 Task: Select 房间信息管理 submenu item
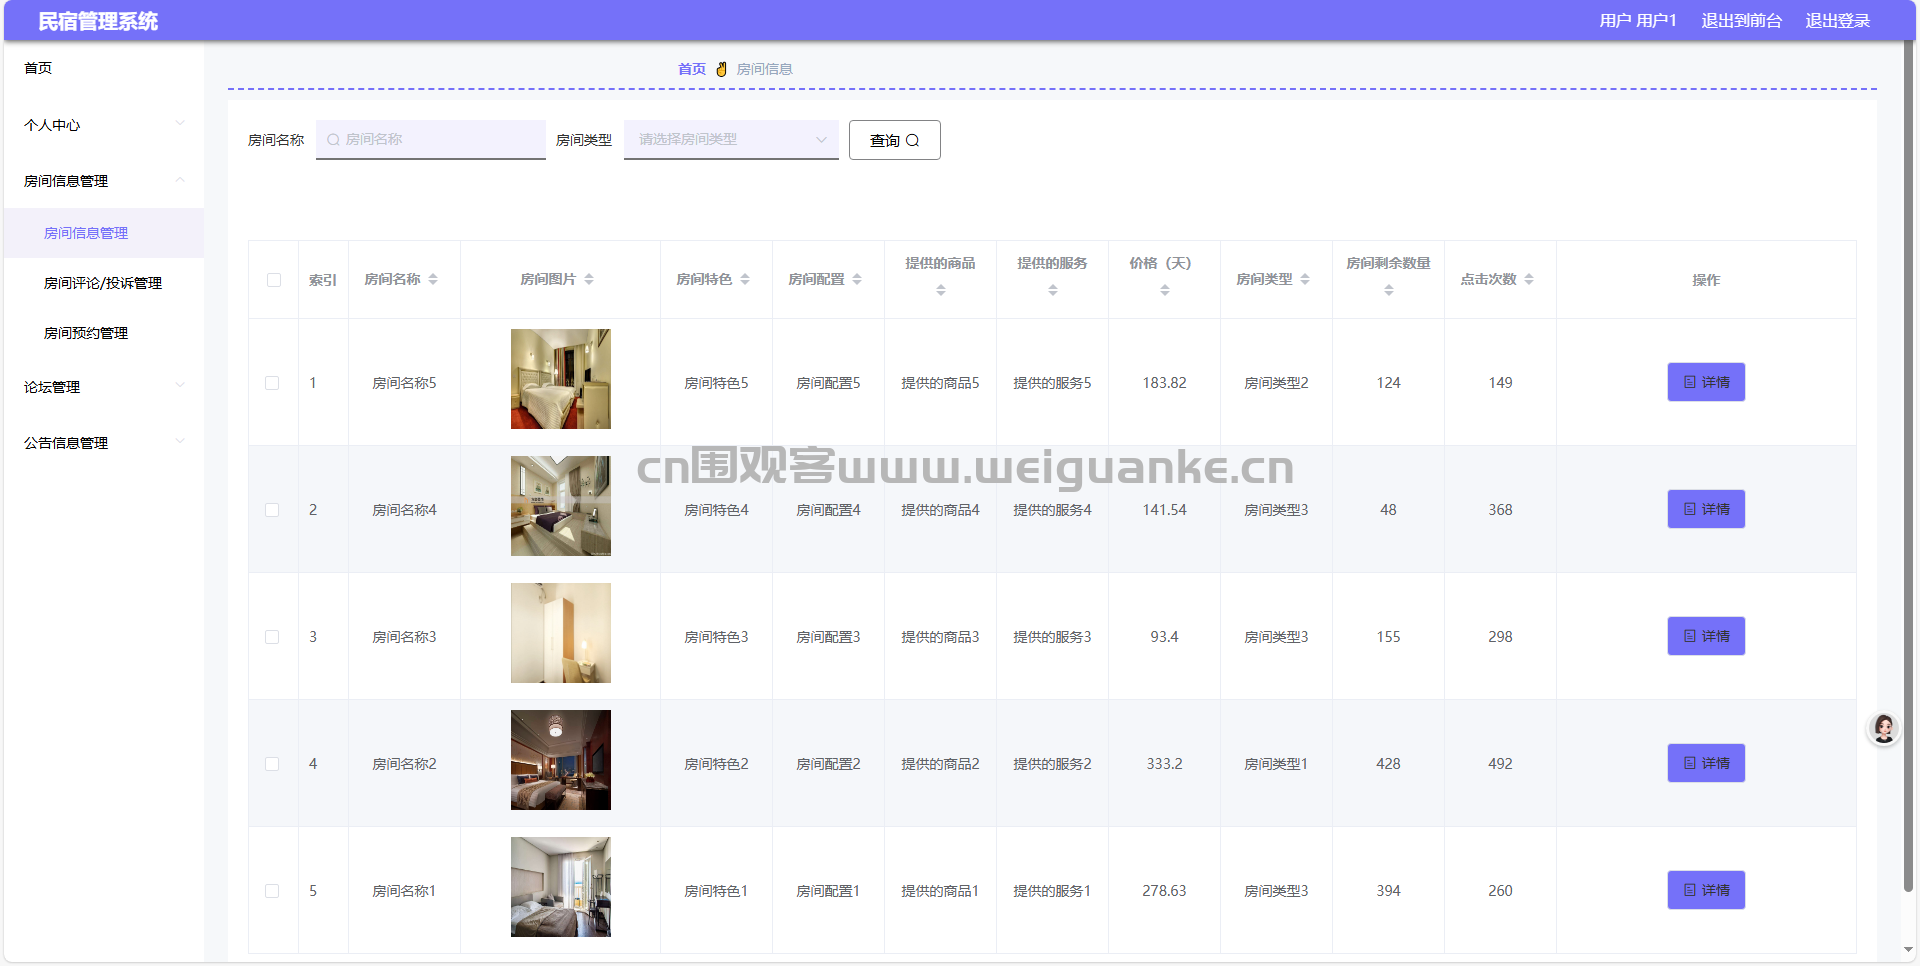104,233
